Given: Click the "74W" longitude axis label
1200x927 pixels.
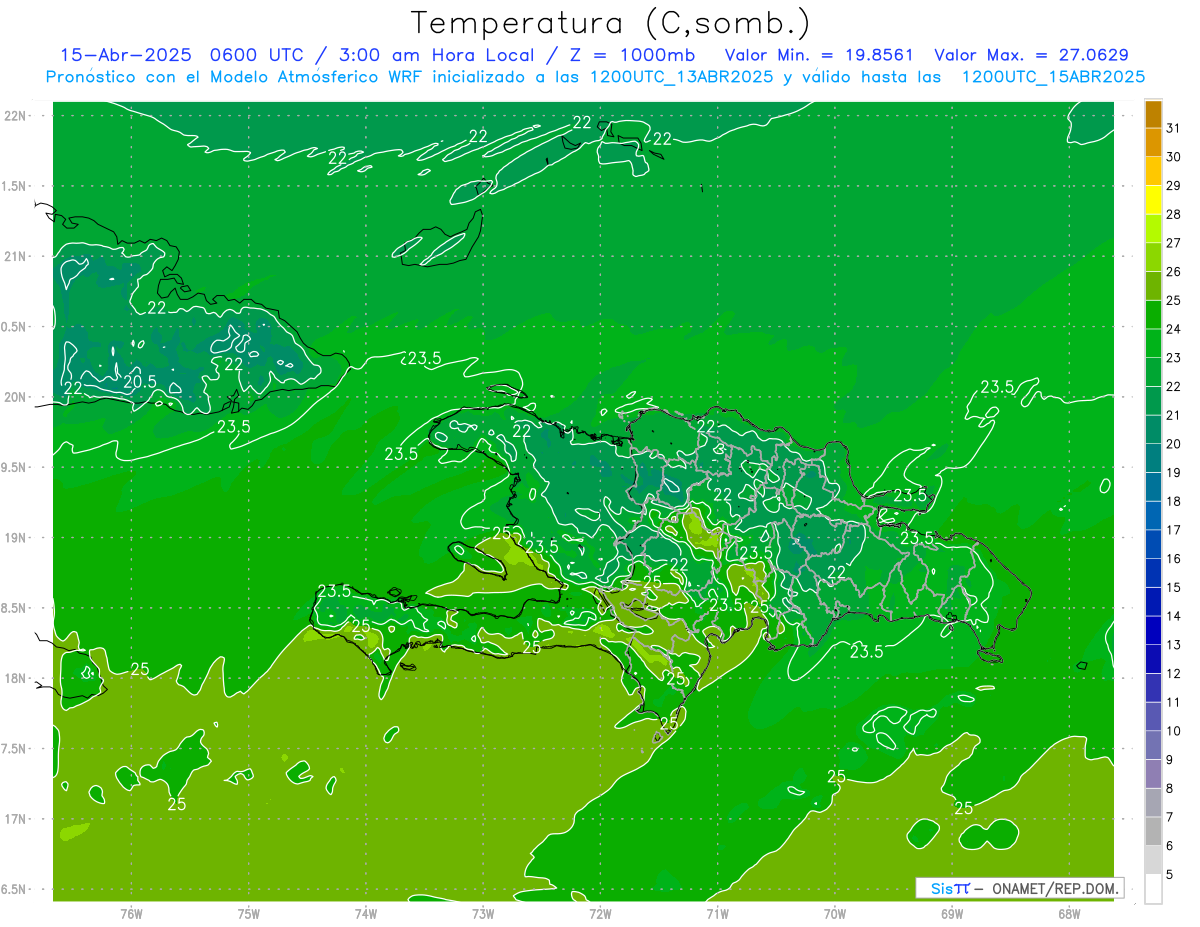Looking at the screenshot, I should coord(366,914).
